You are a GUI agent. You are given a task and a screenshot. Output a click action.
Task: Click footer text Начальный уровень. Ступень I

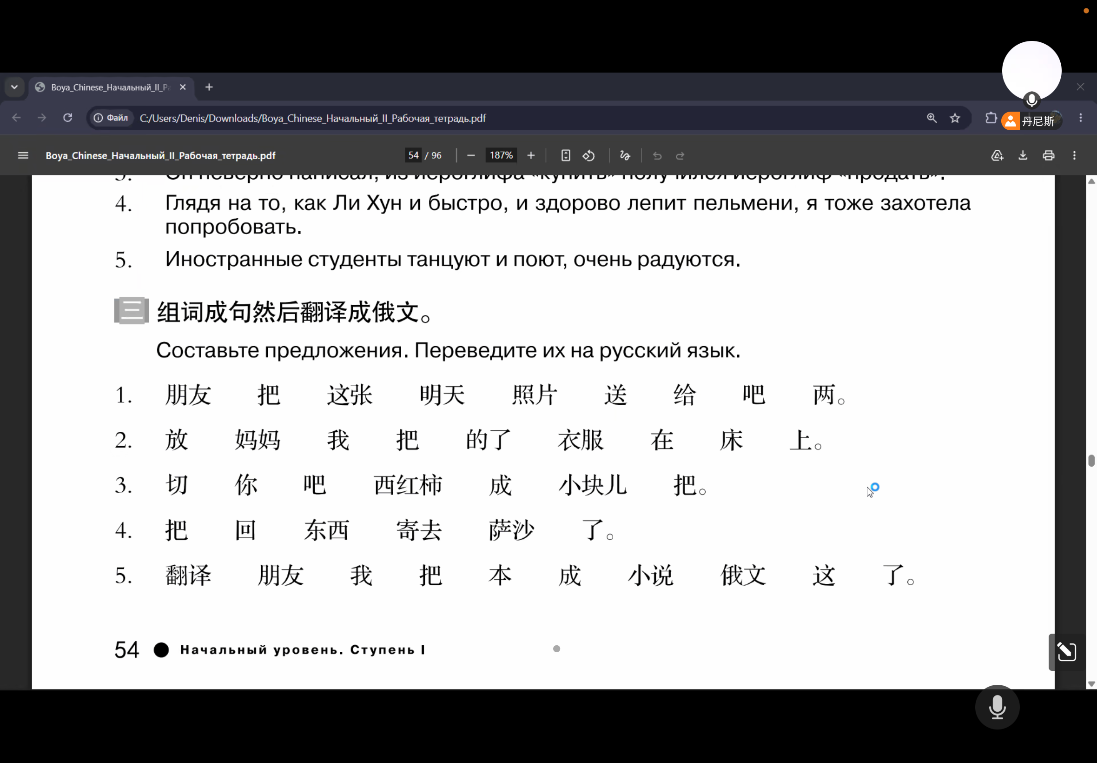tap(303, 650)
